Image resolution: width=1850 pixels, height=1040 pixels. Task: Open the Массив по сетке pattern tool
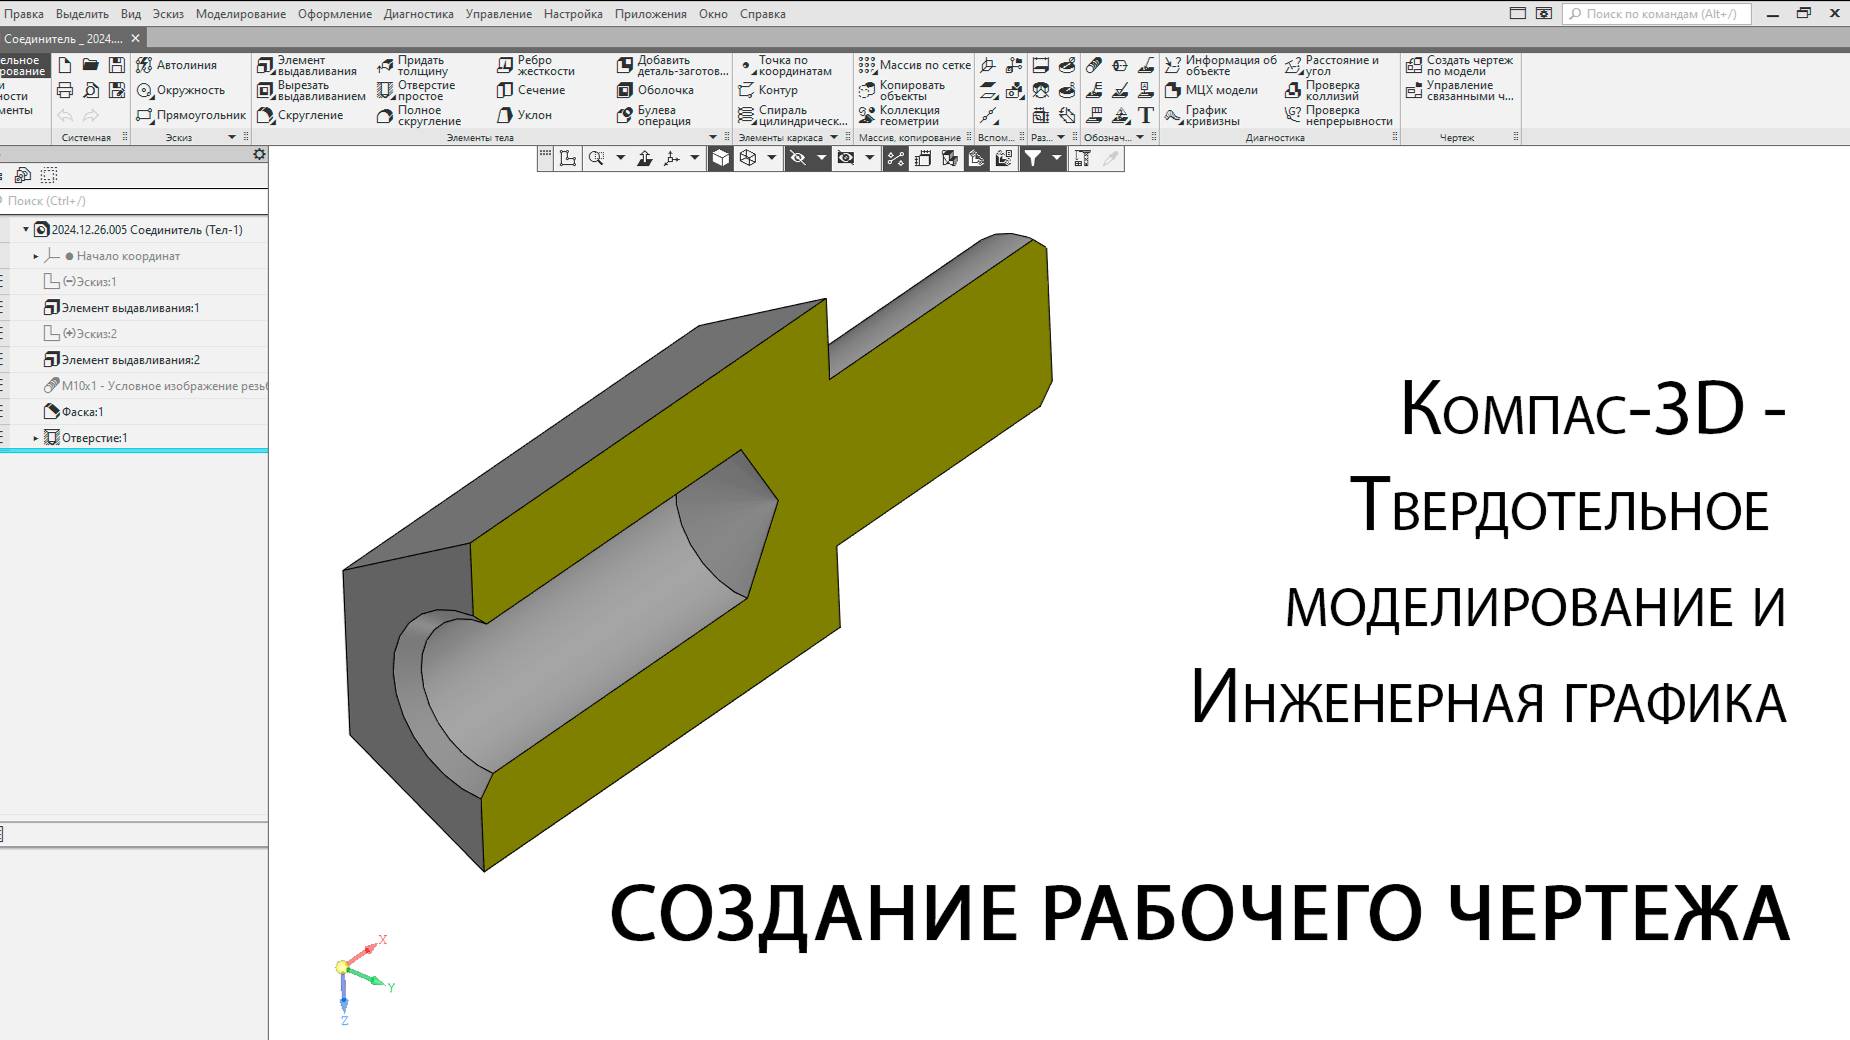915,65
